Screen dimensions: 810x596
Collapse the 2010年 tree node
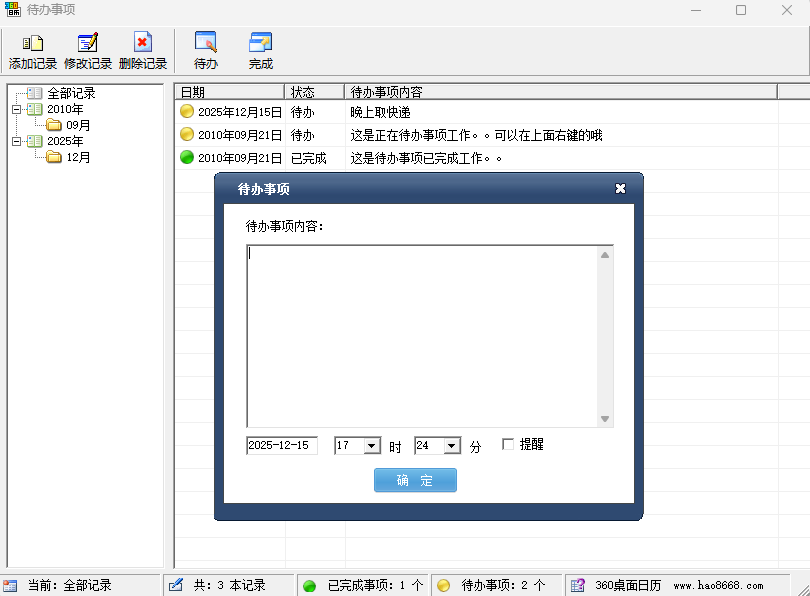coord(16,109)
